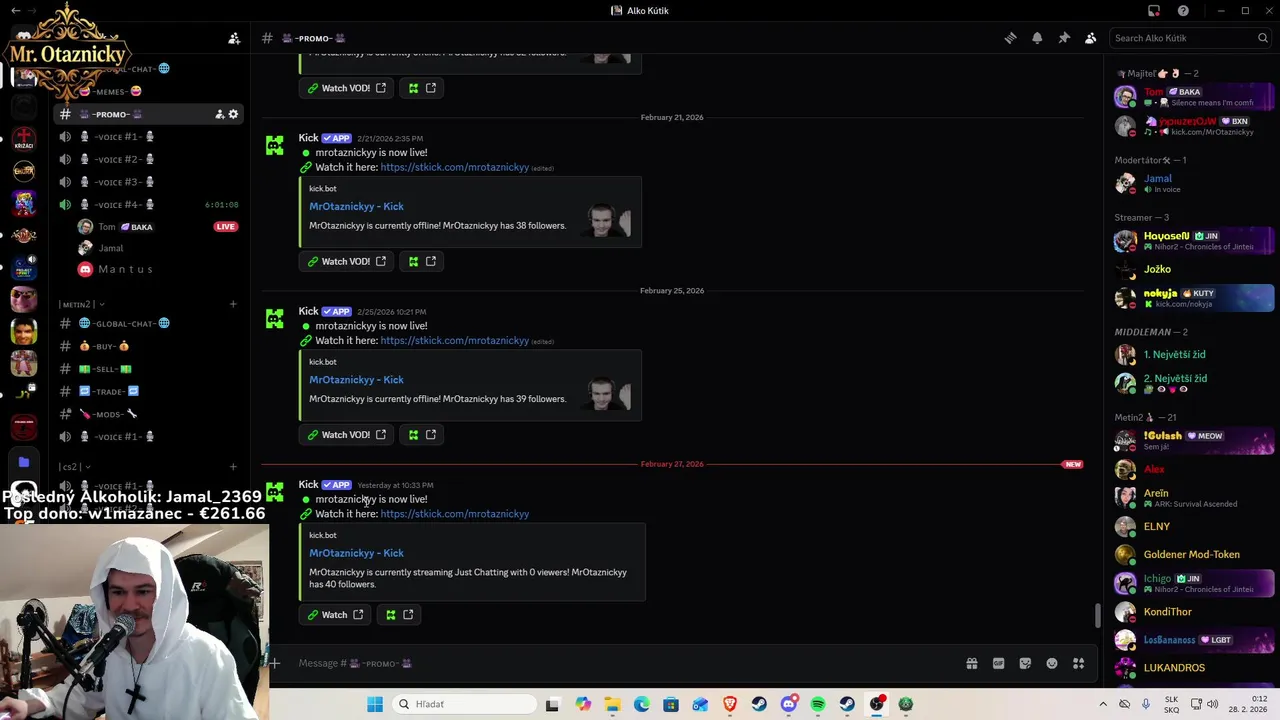Select user Jamal in voice channel
1280x720 pixels.
click(x=111, y=248)
